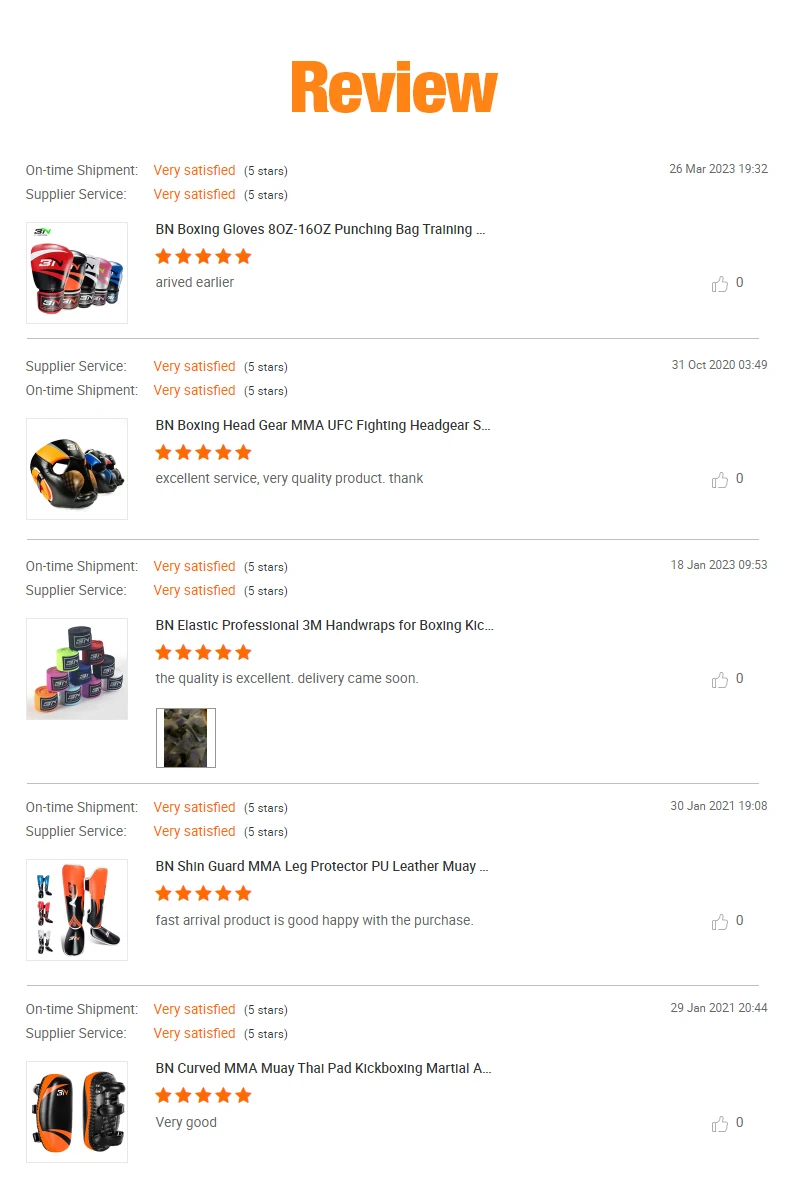Click thumbs-up on the headgear review
The width and height of the screenshot is (790, 1200).
point(720,480)
